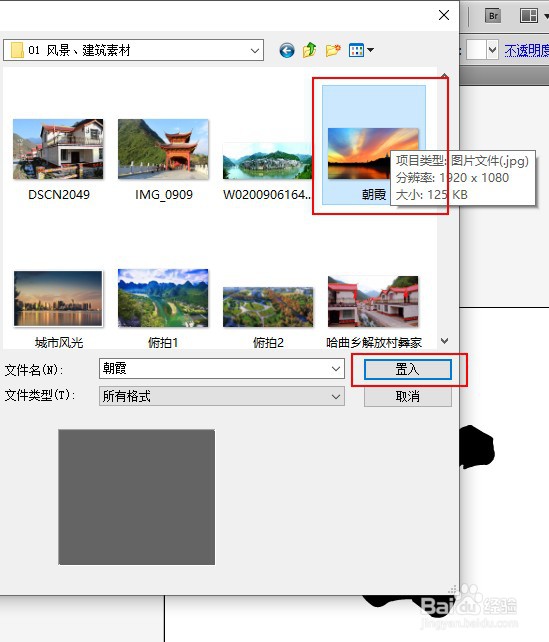Viewport: 549px width, 642px height.
Task: Click the 不透明度 link in Photoshop
Action: (526, 50)
